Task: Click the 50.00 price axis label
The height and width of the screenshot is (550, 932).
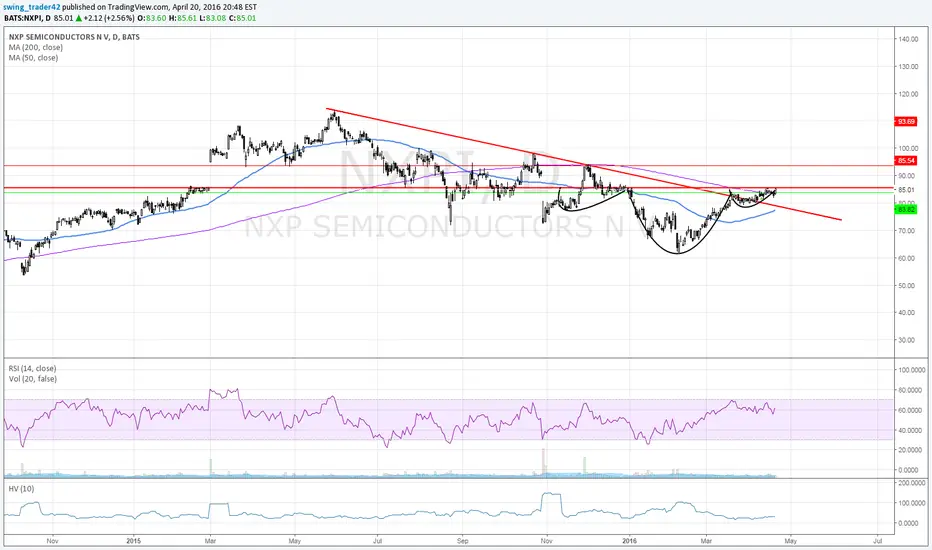Action: pos(907,285)
